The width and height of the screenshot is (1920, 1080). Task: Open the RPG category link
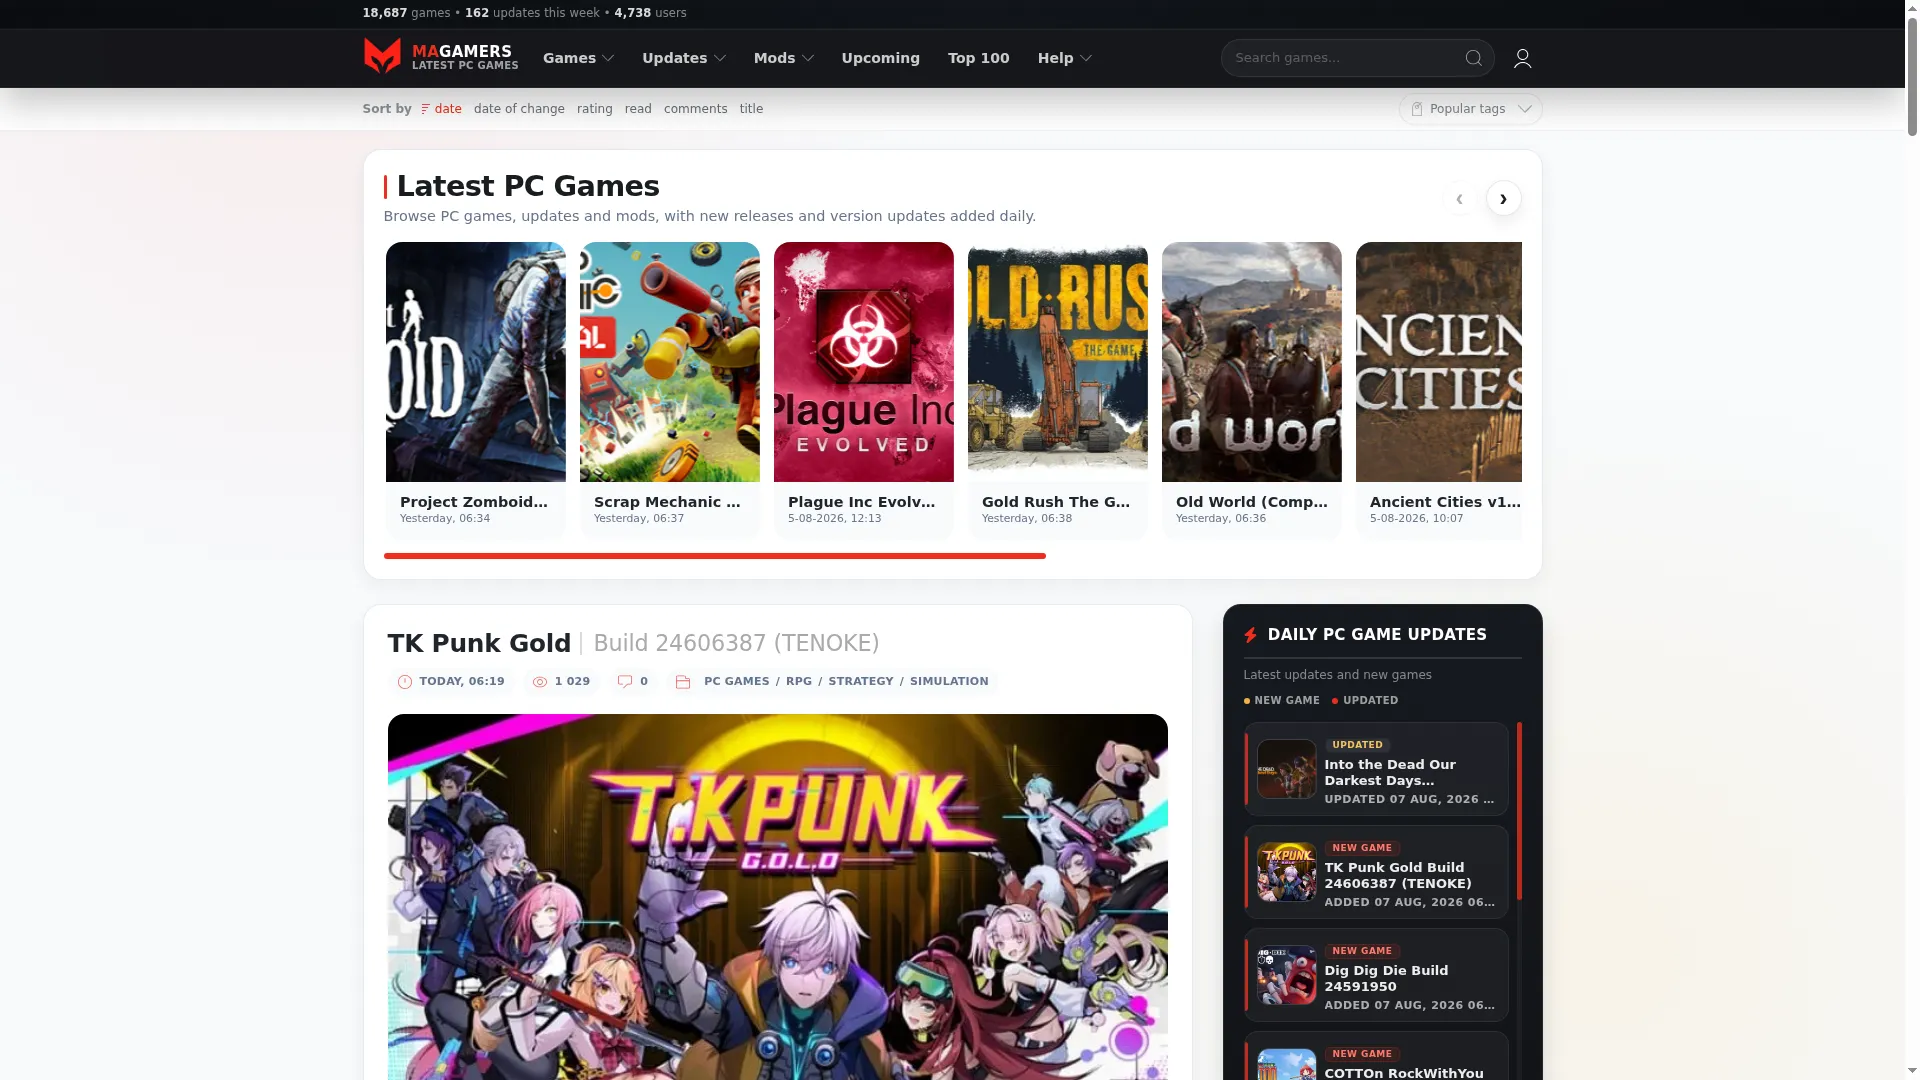798,682
